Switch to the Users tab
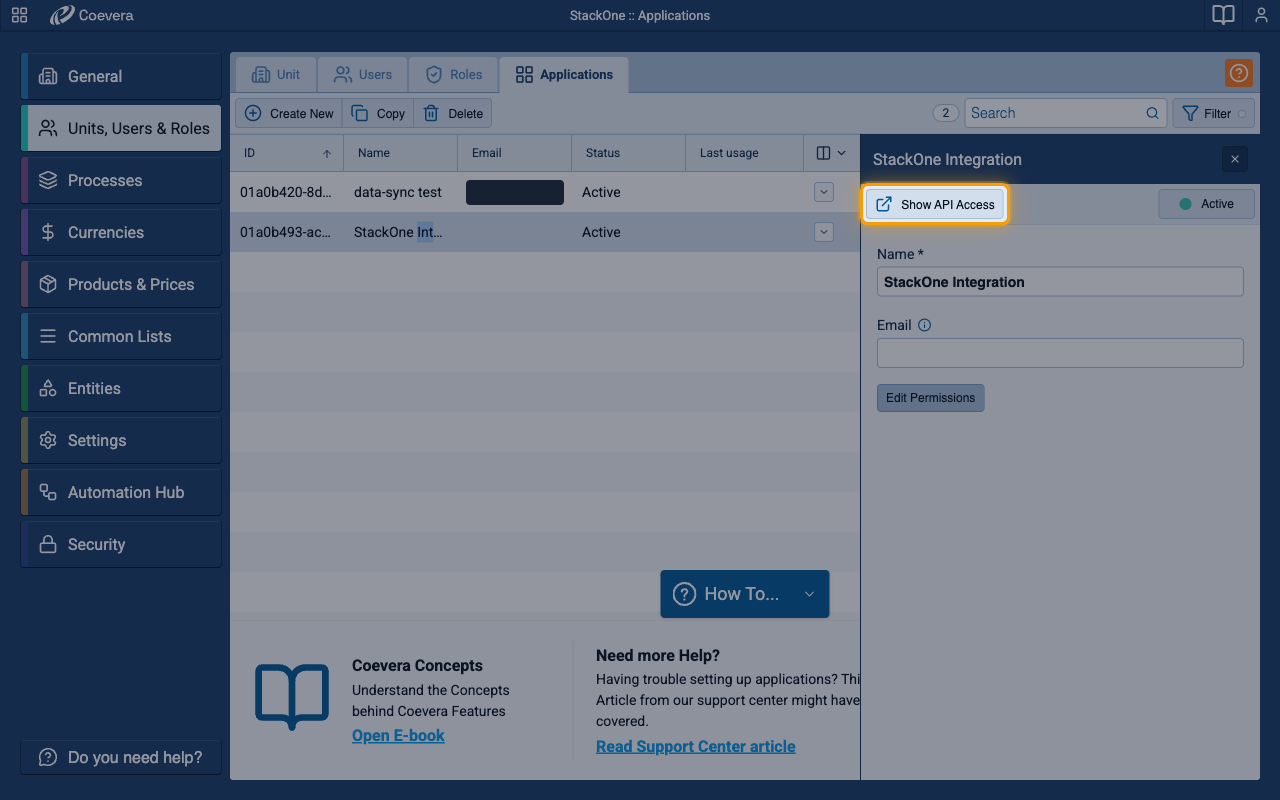This screenshot has height=800, width=1280. click(x=362, y=75)
